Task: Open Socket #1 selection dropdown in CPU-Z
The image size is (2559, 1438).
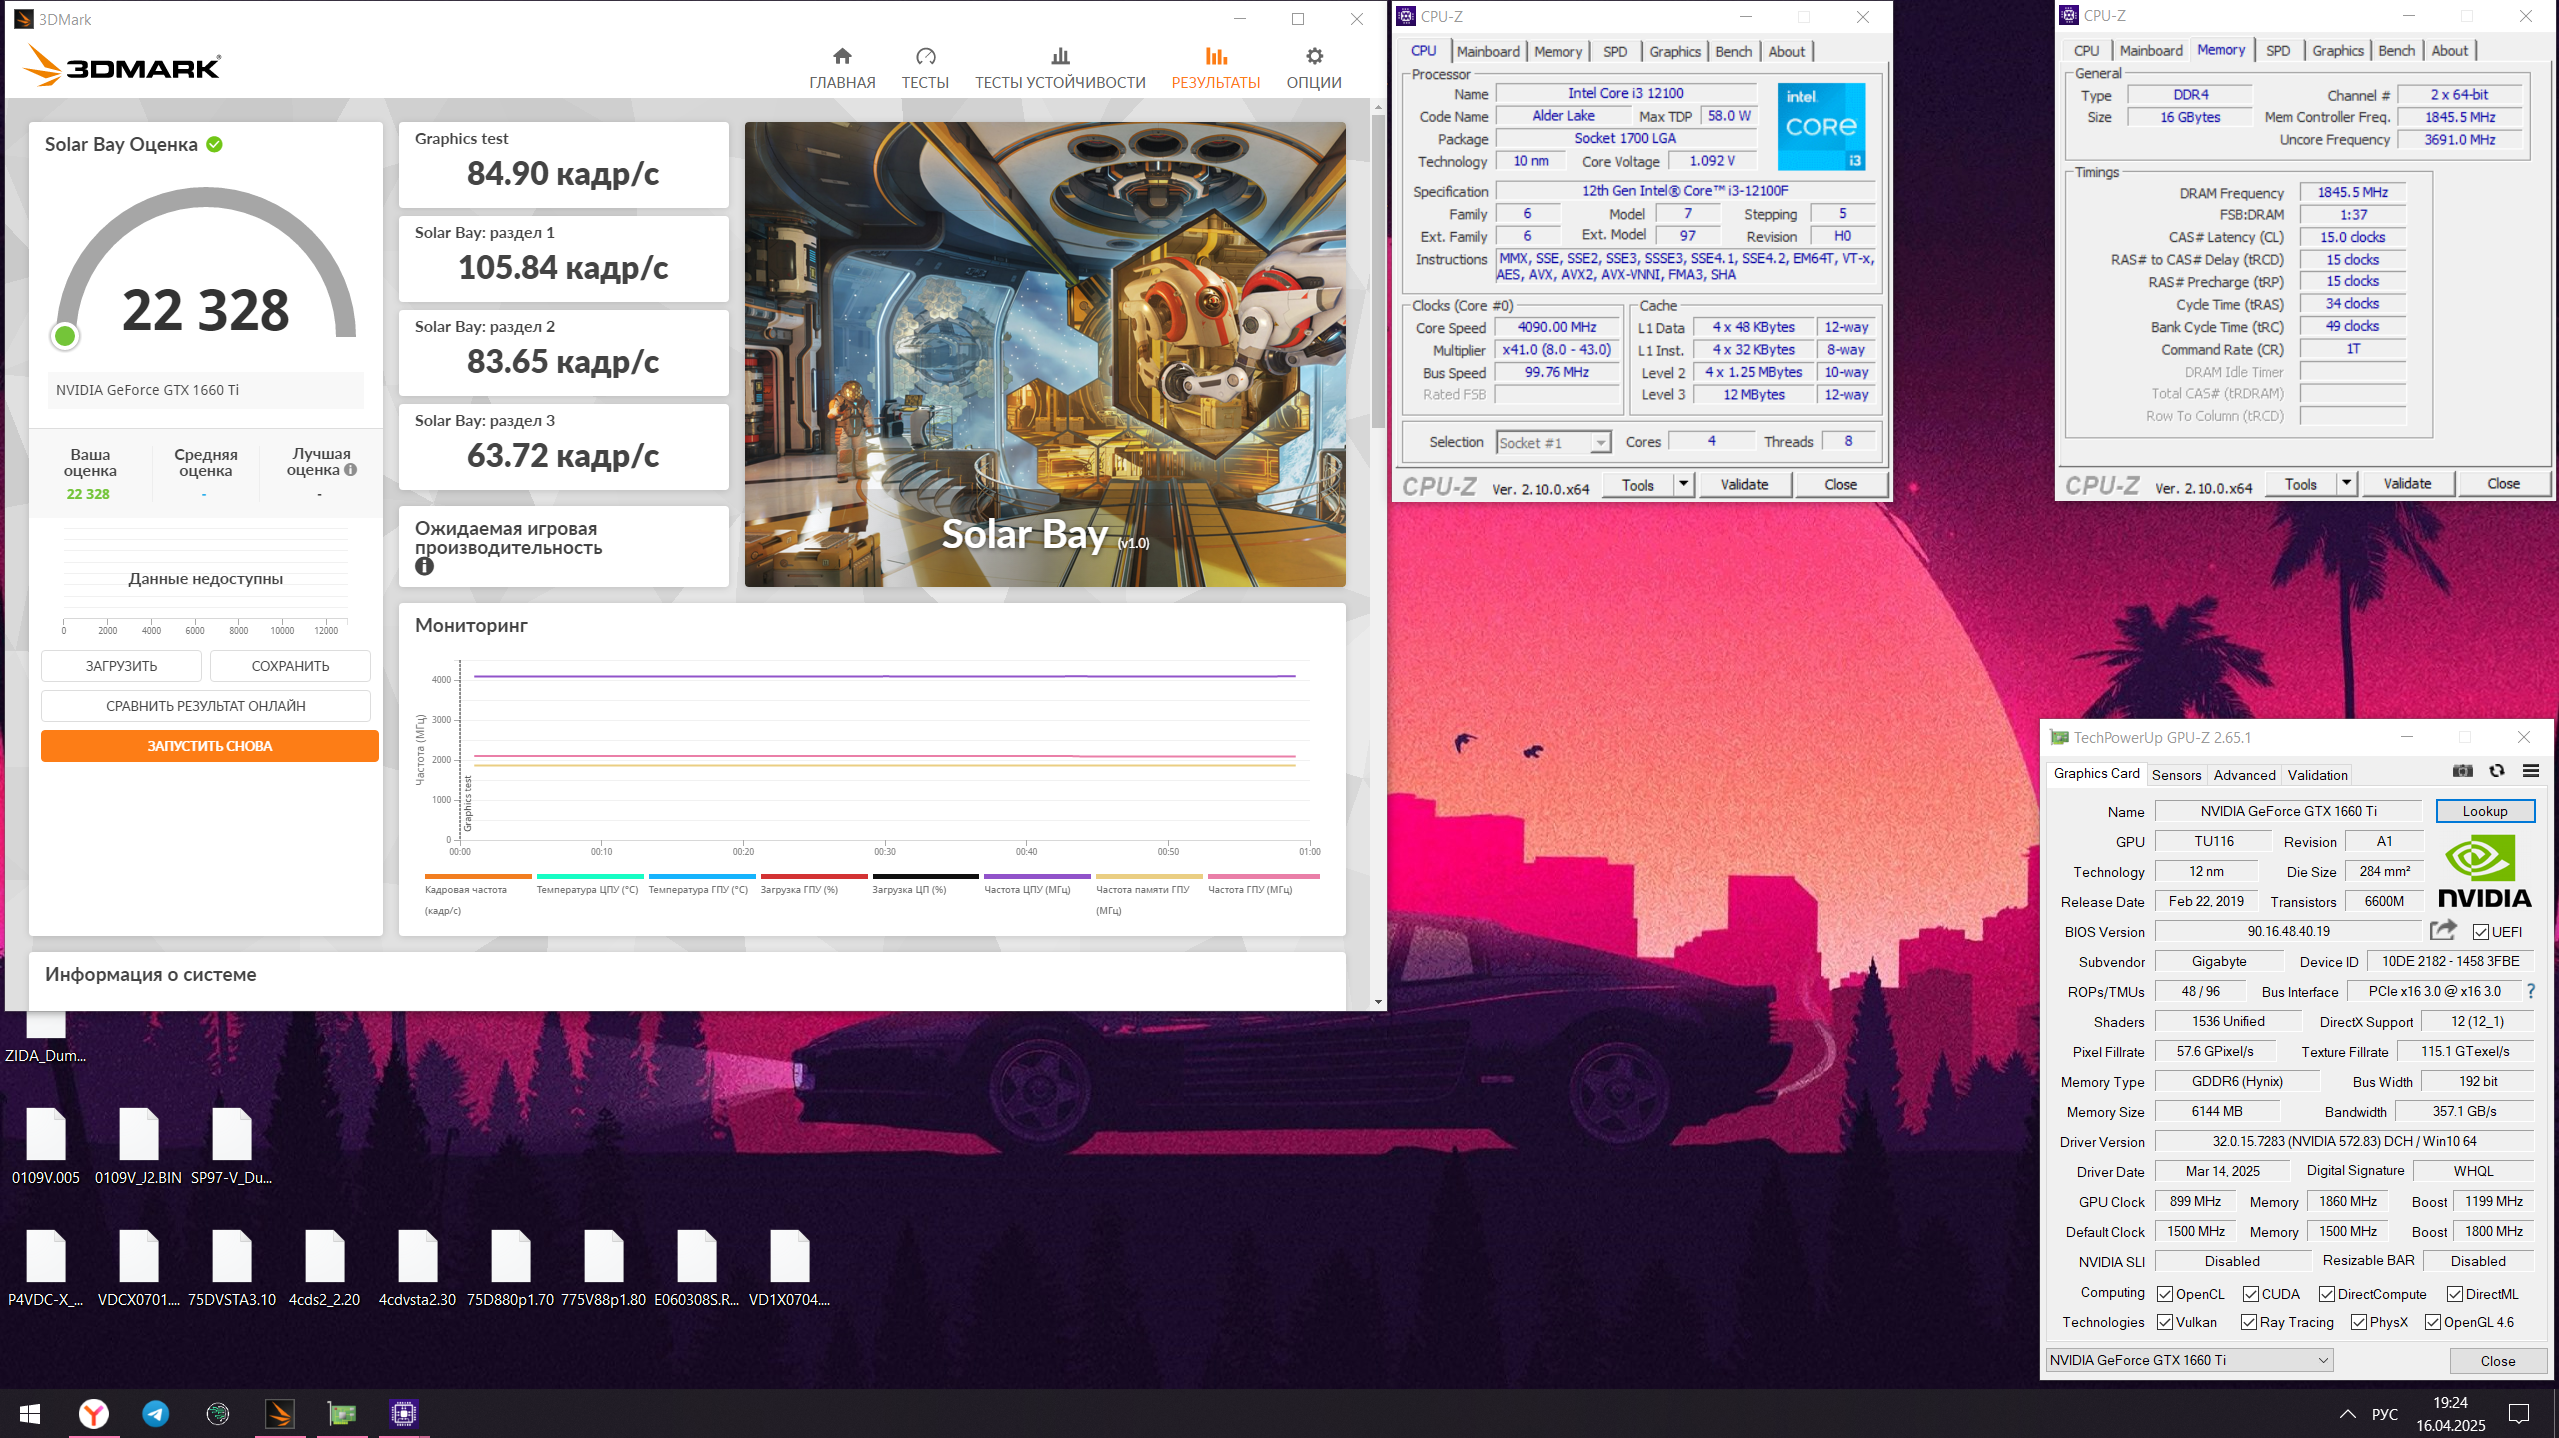Action: pyautogui.click(x=1553, y=443)
